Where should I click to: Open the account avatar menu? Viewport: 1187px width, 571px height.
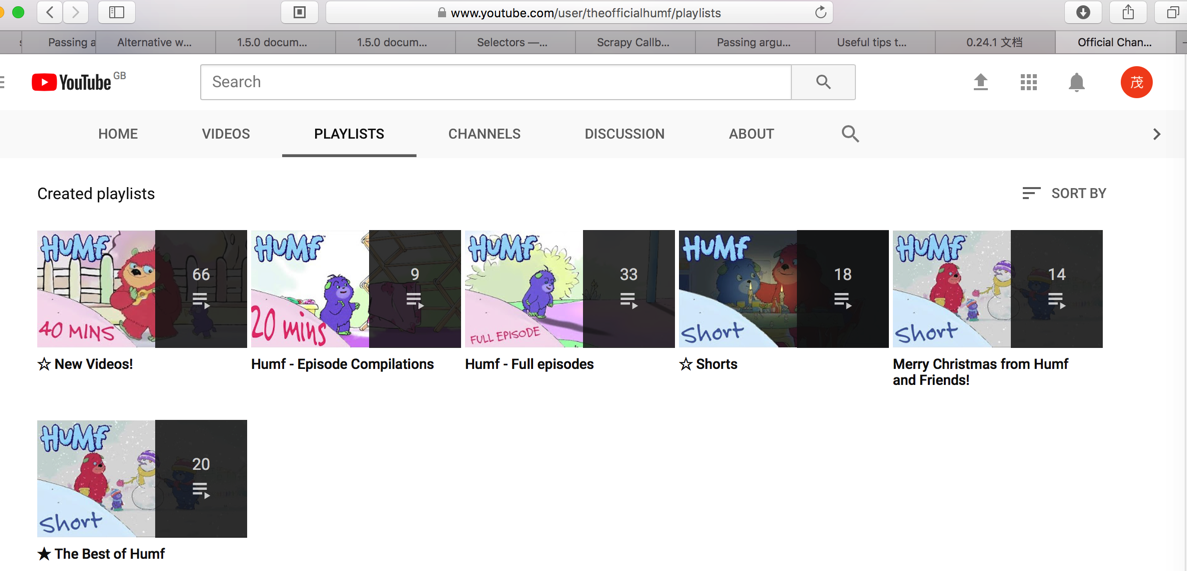tap(1136, 83)
